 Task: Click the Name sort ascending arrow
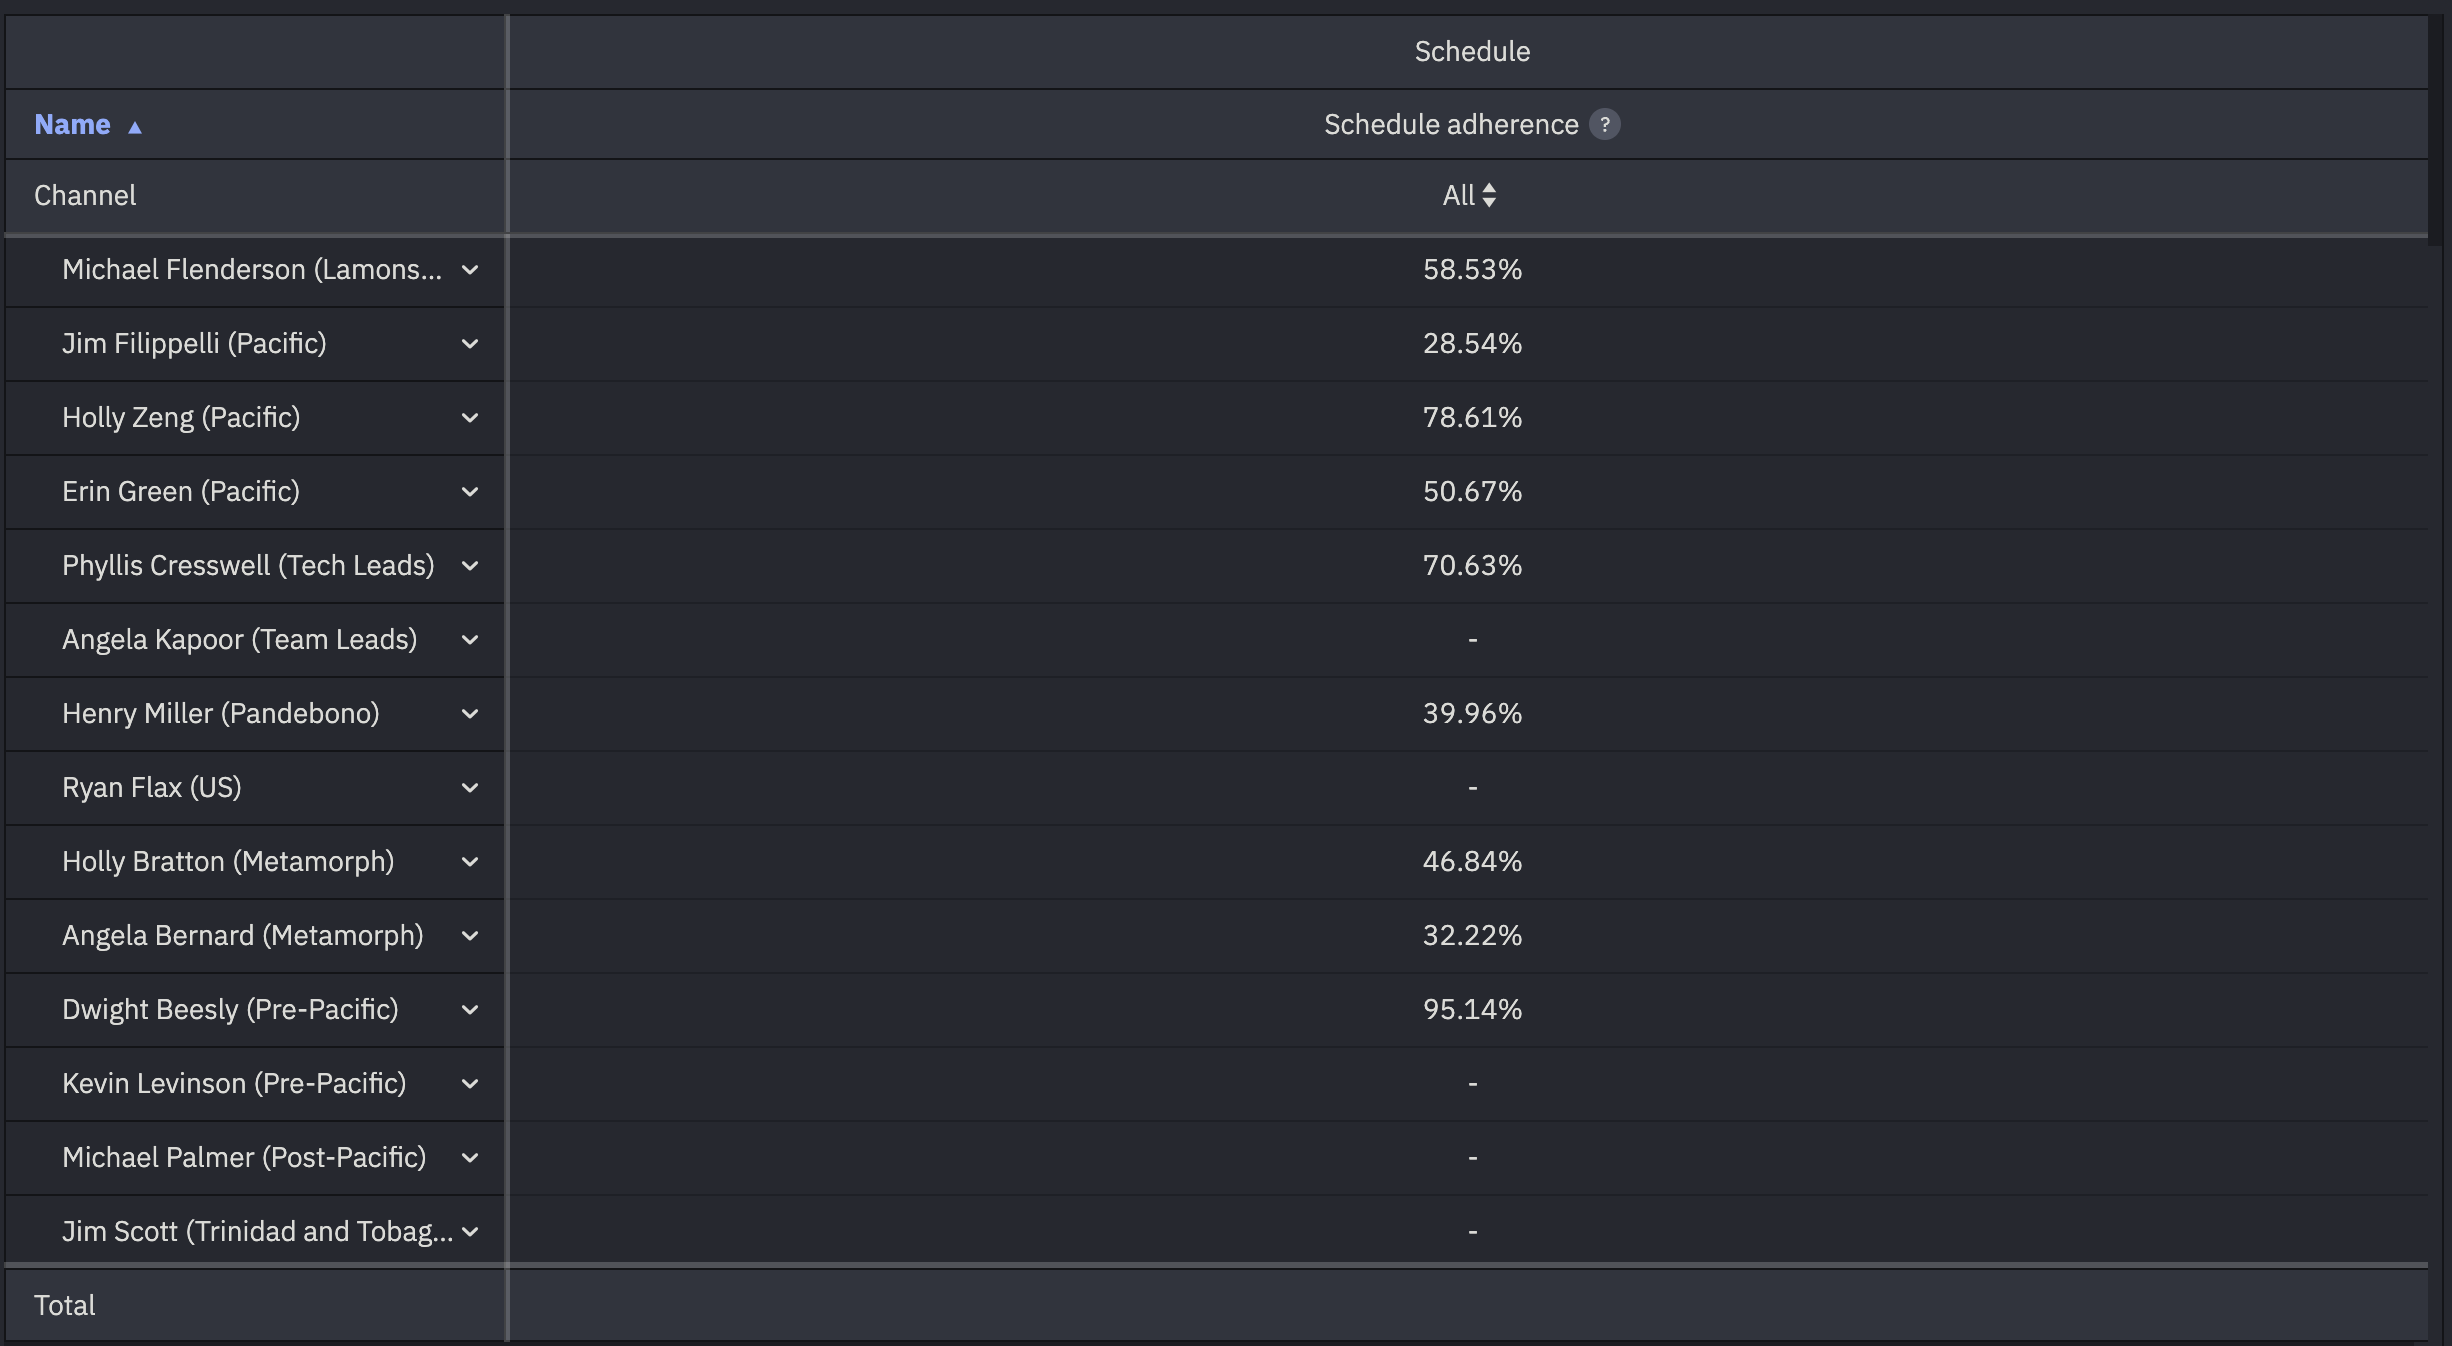click(135, 126)
